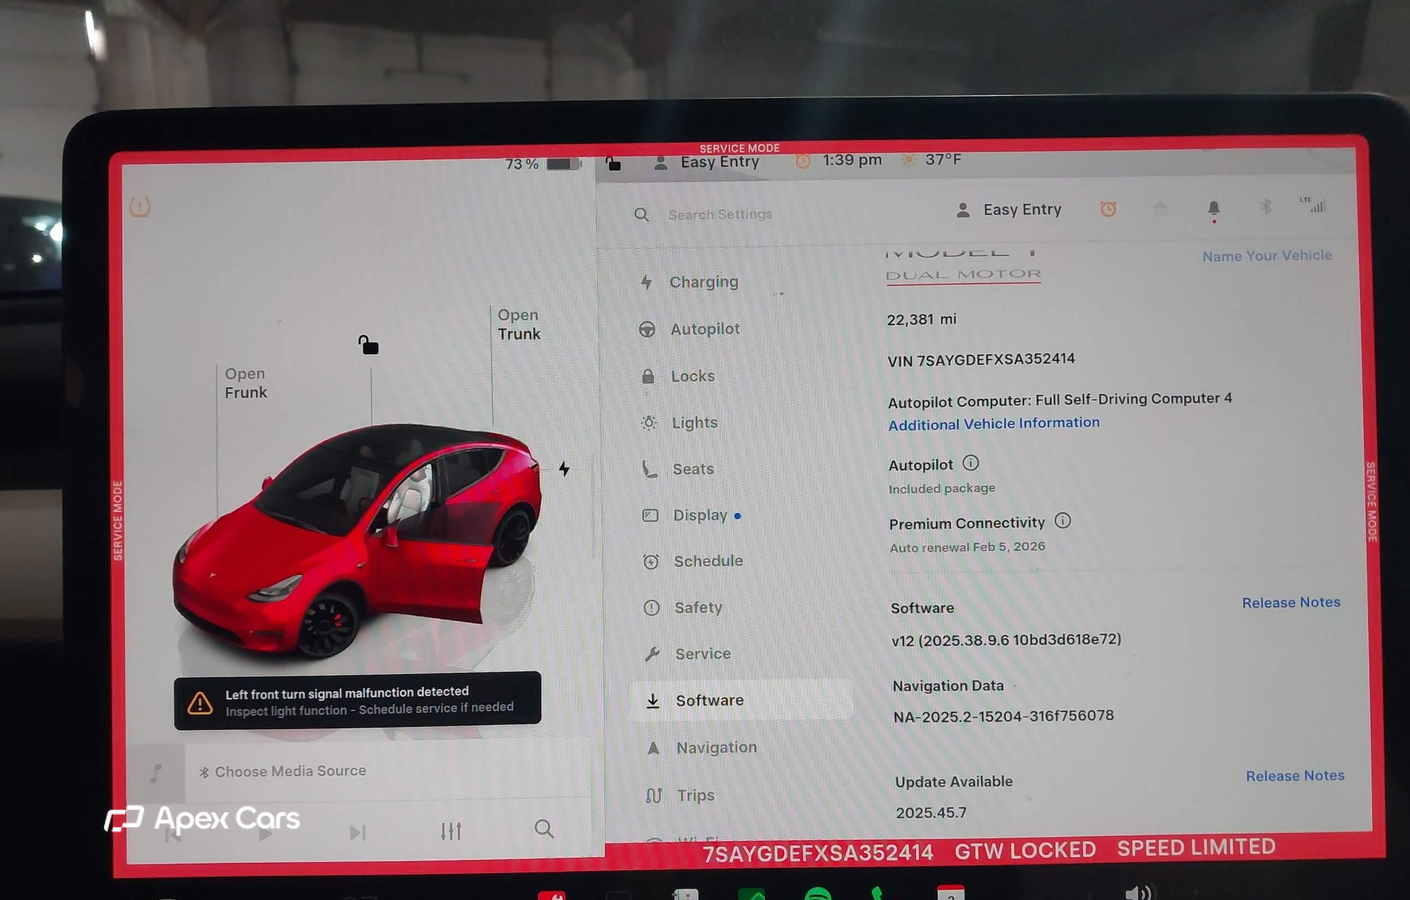Tap GTW LOCKED in service banner
This screenshot has width=1410, height=900.
tap(1025, 851)
